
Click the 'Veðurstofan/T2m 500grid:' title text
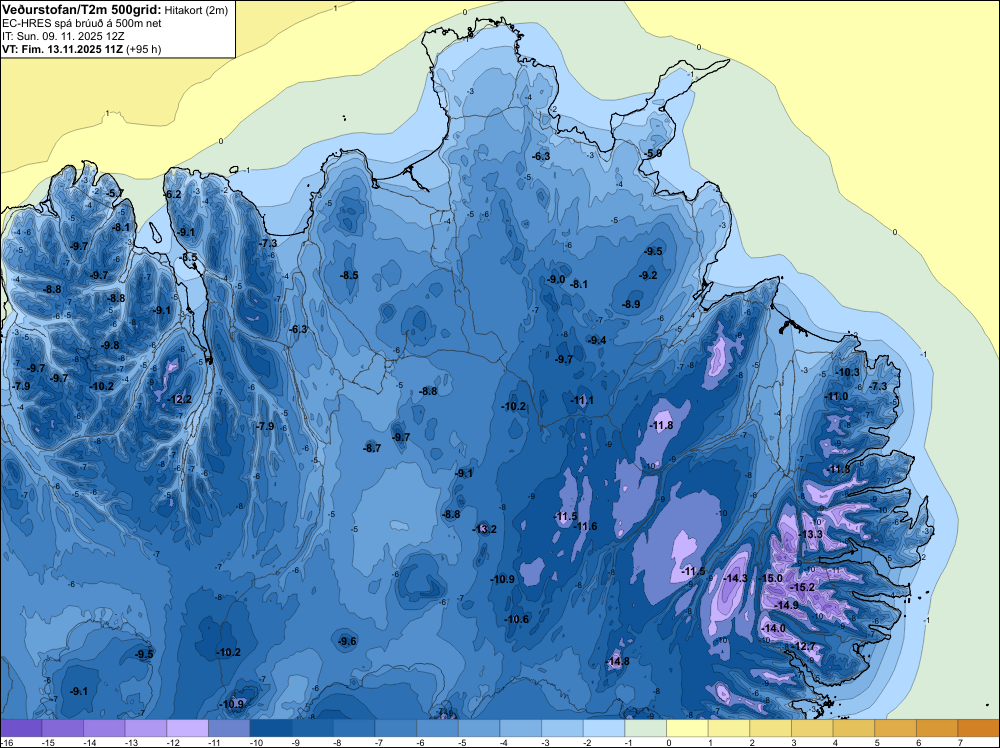[x=82, y=10]
